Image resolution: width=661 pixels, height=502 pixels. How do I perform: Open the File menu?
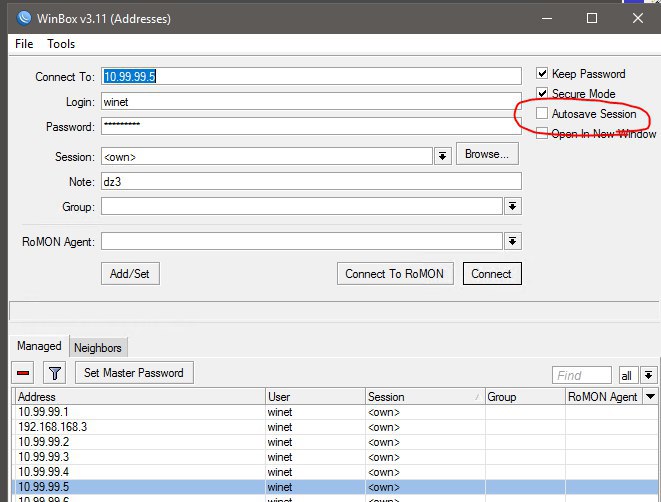tap(24, 44)
